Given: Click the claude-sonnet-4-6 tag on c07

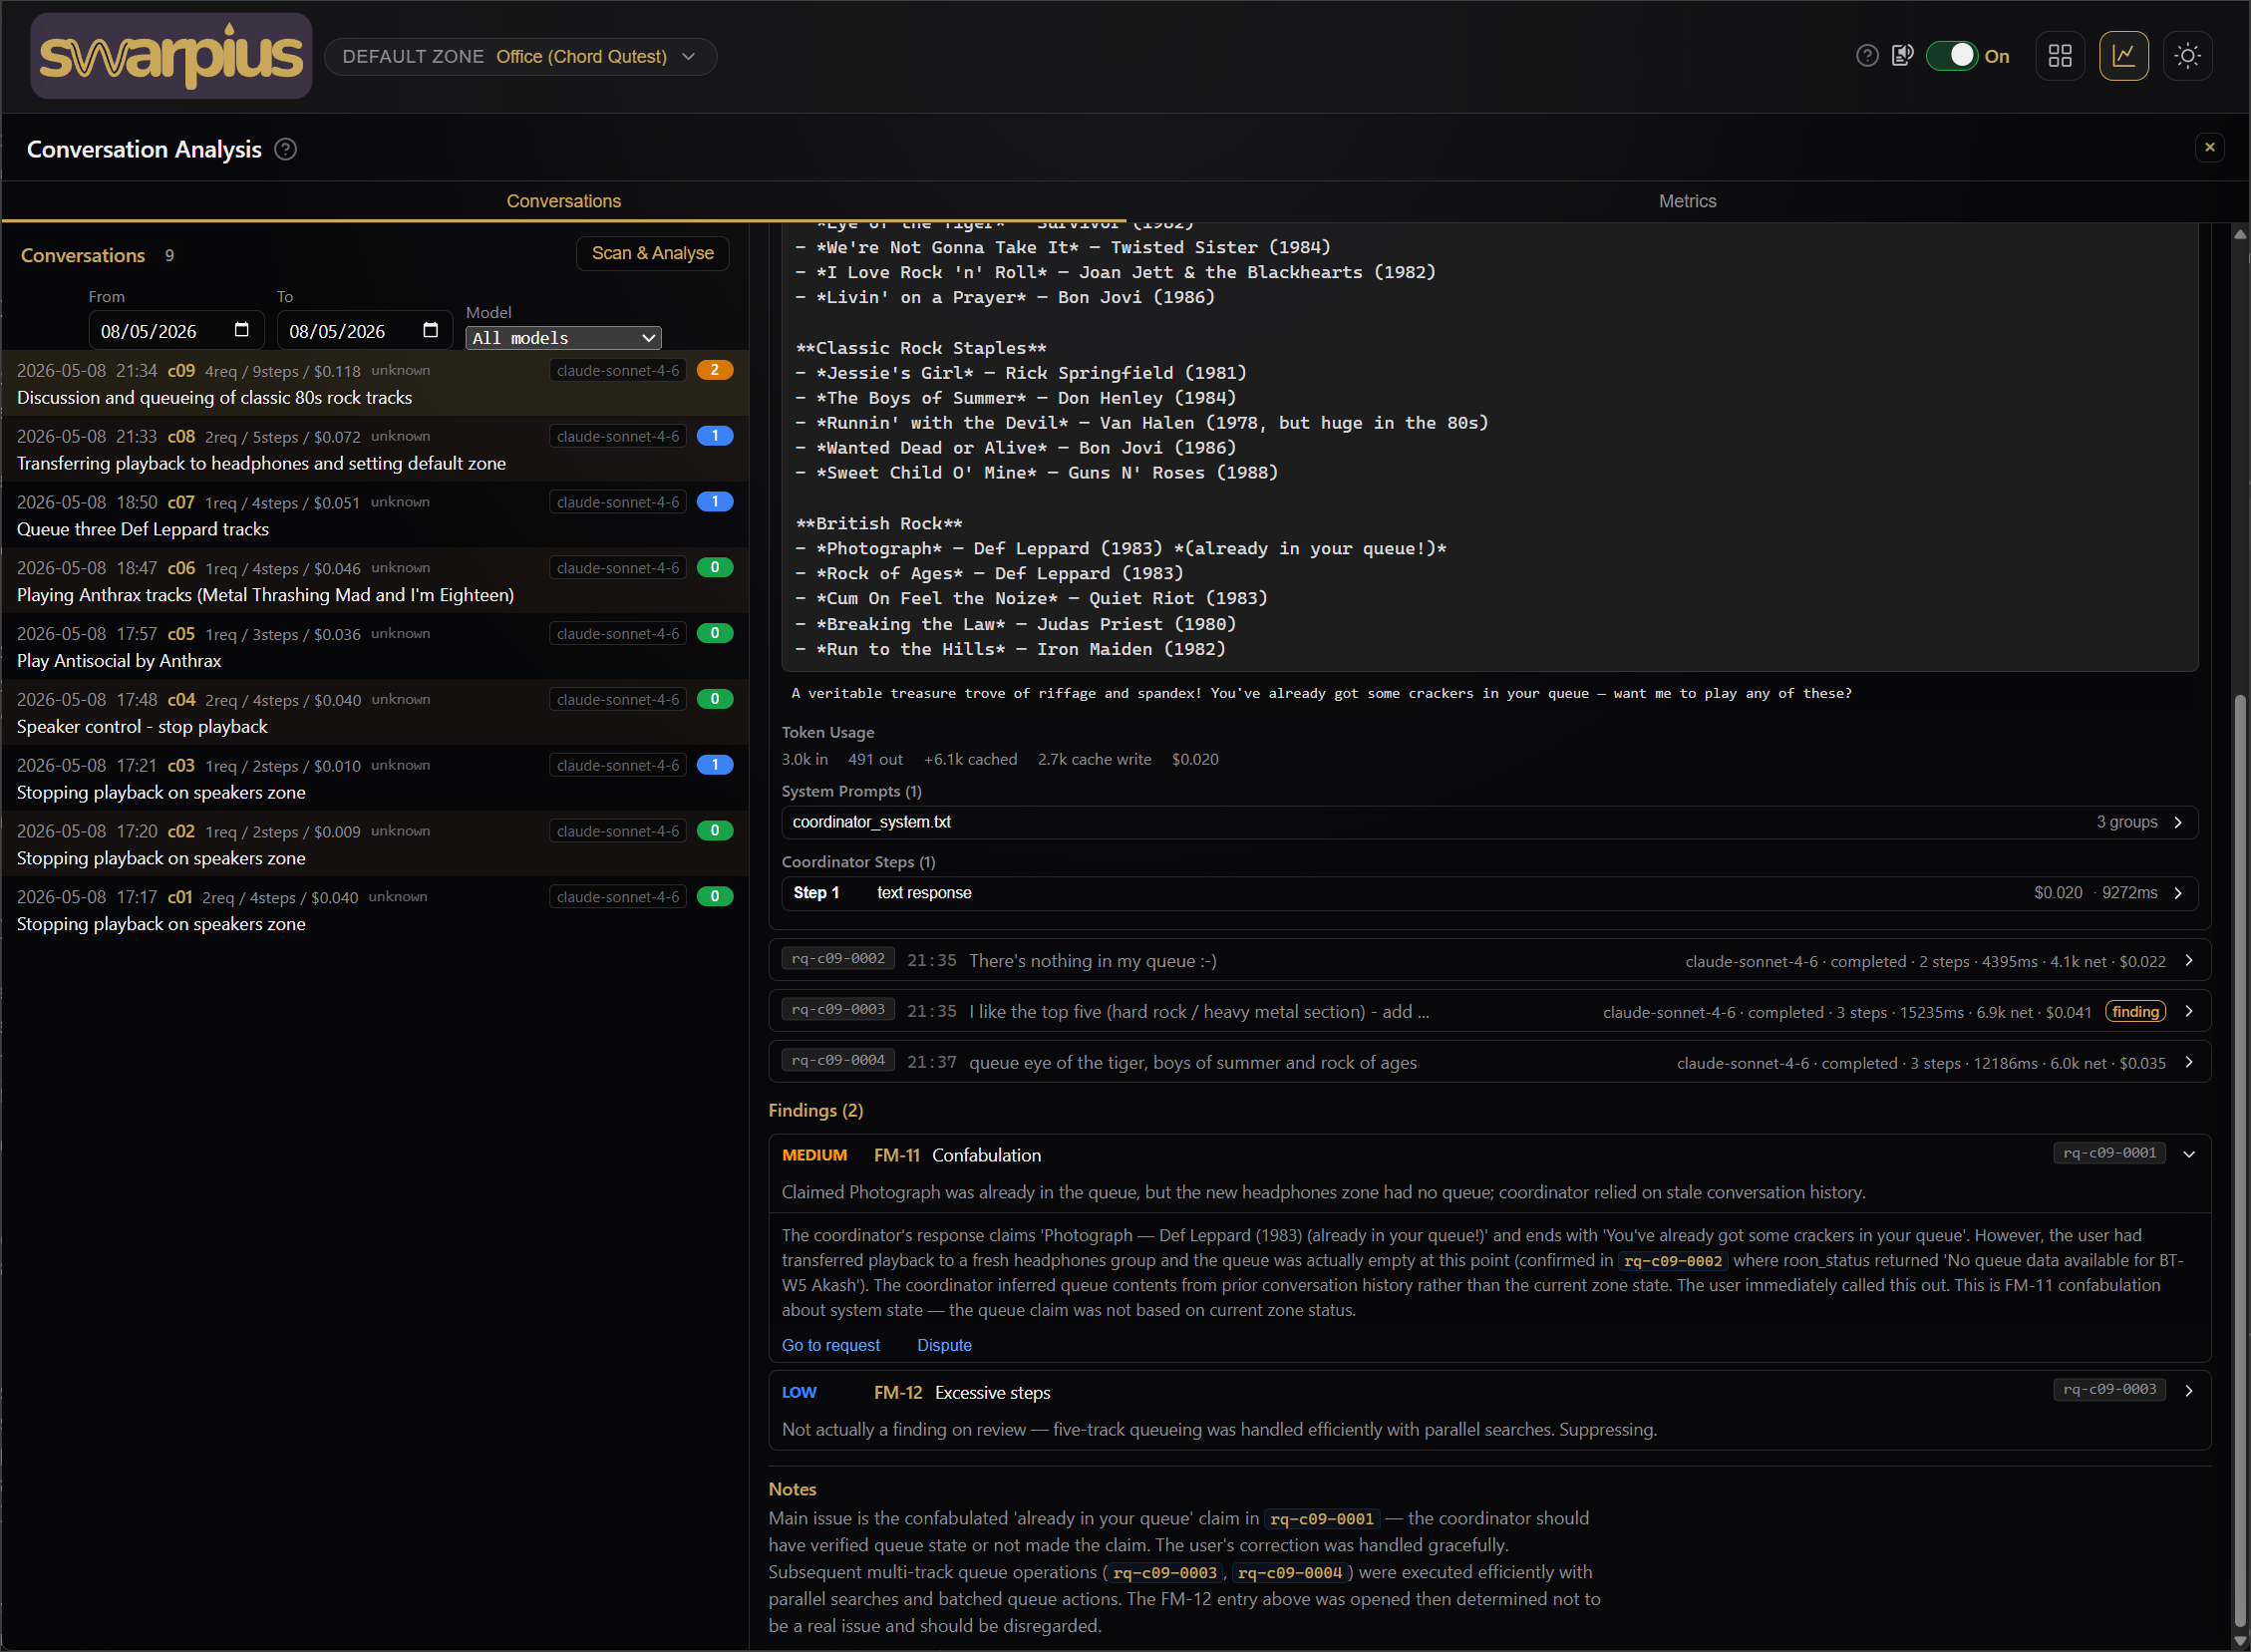Looking at the screenshot, I should 617,502.
